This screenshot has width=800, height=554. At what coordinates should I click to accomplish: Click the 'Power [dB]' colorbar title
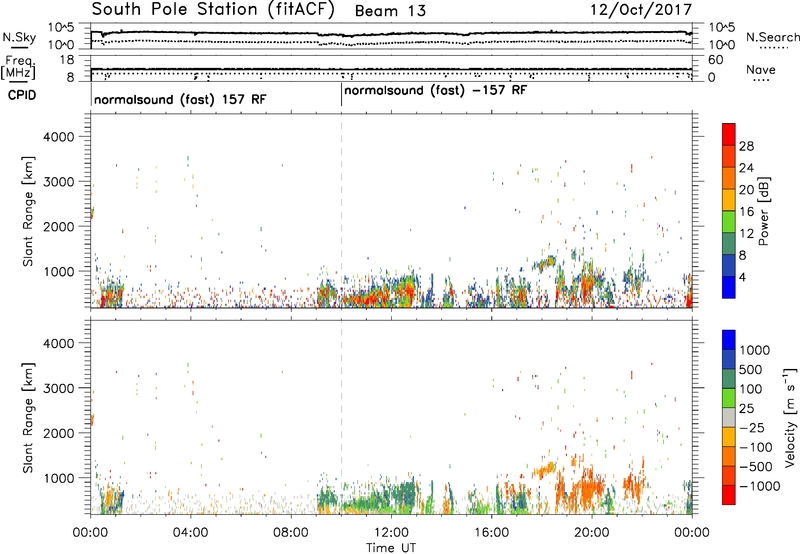[763, 211]
